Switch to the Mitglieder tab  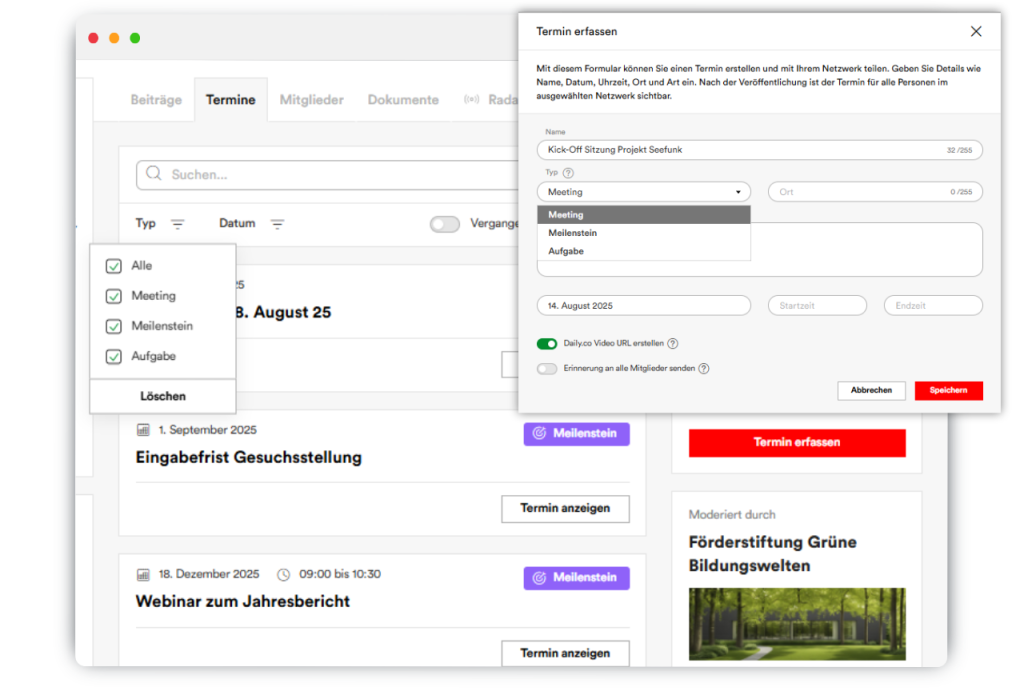(311, 100)
